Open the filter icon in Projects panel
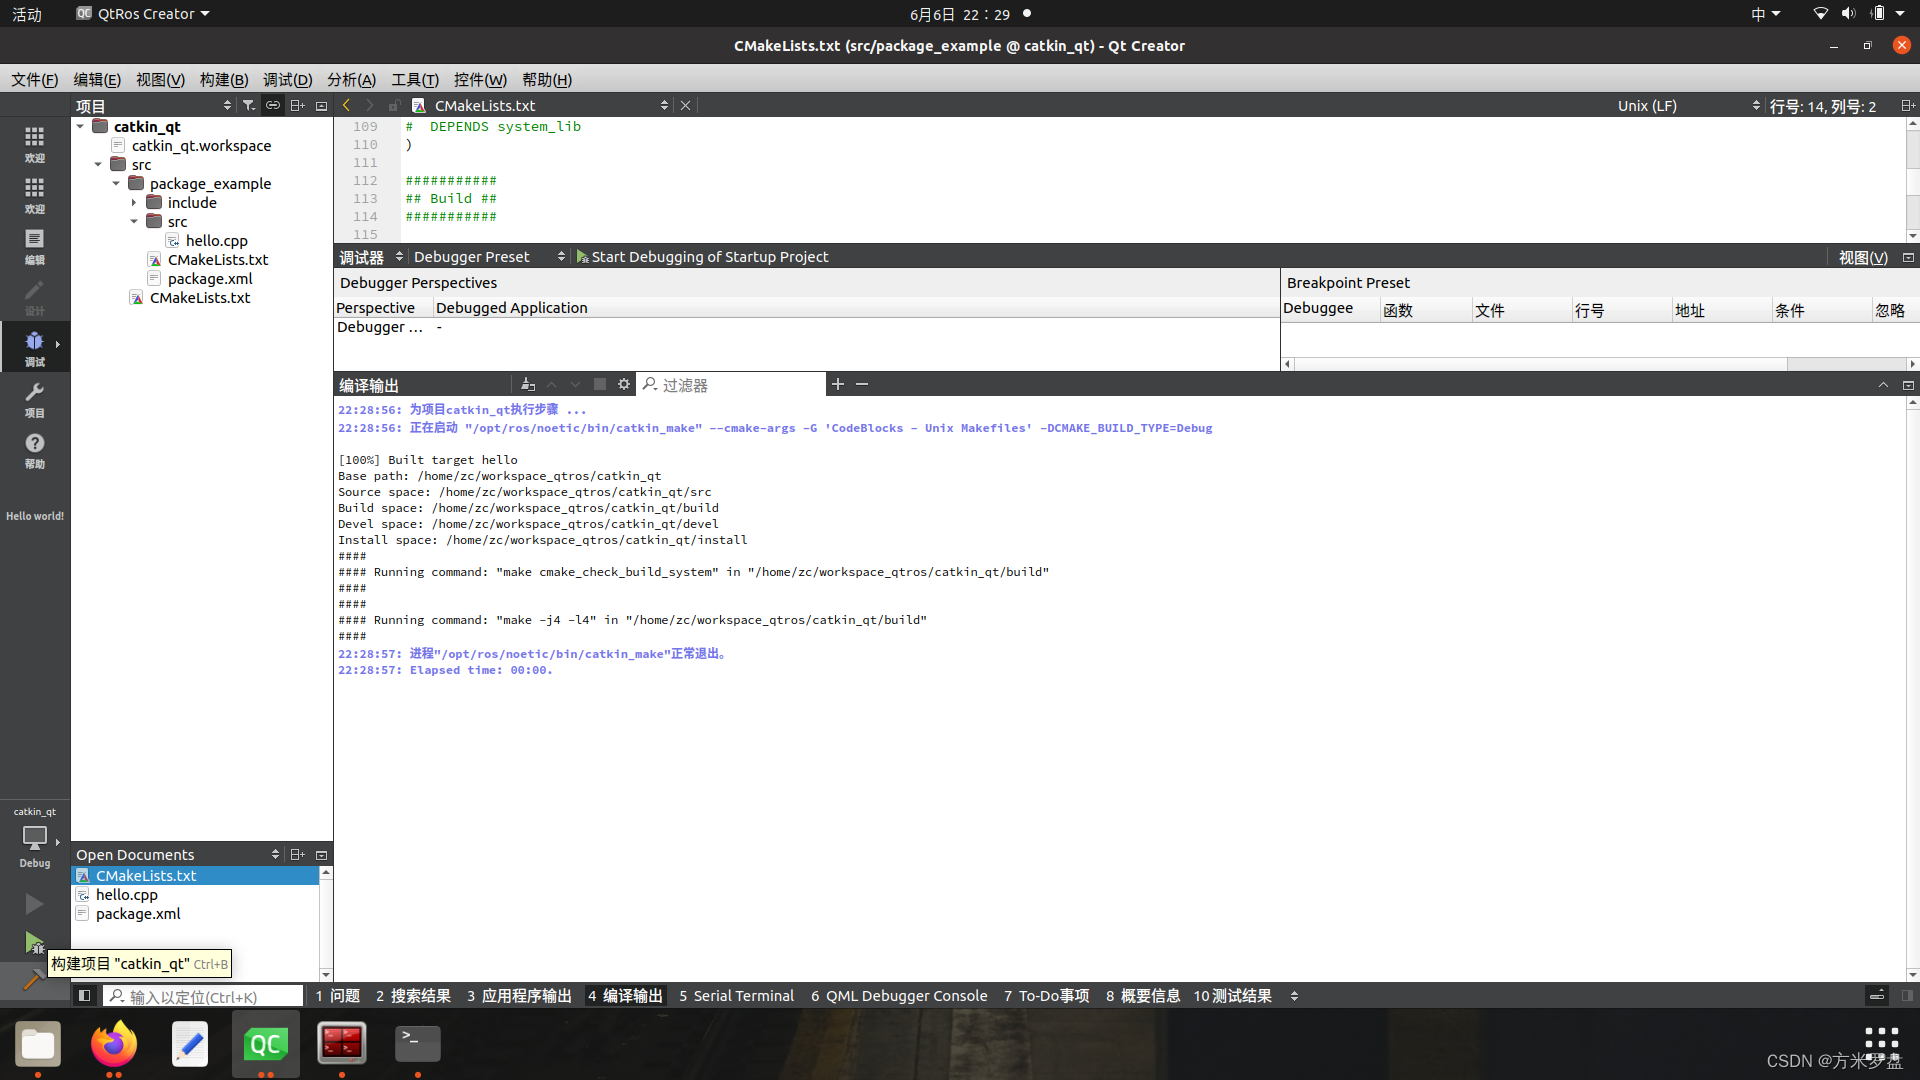The height and width of the screenshot is (1080, 1920). click(x=249, y=105)
